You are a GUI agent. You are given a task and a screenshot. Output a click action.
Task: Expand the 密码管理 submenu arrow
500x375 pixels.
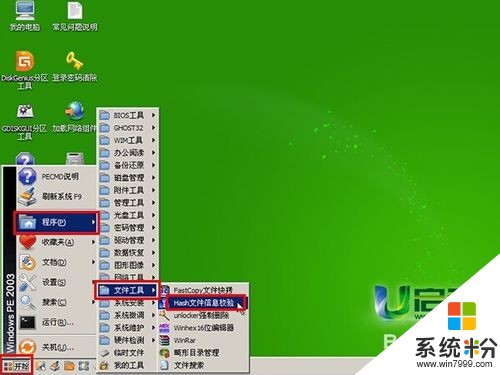[x=154, y=228]
